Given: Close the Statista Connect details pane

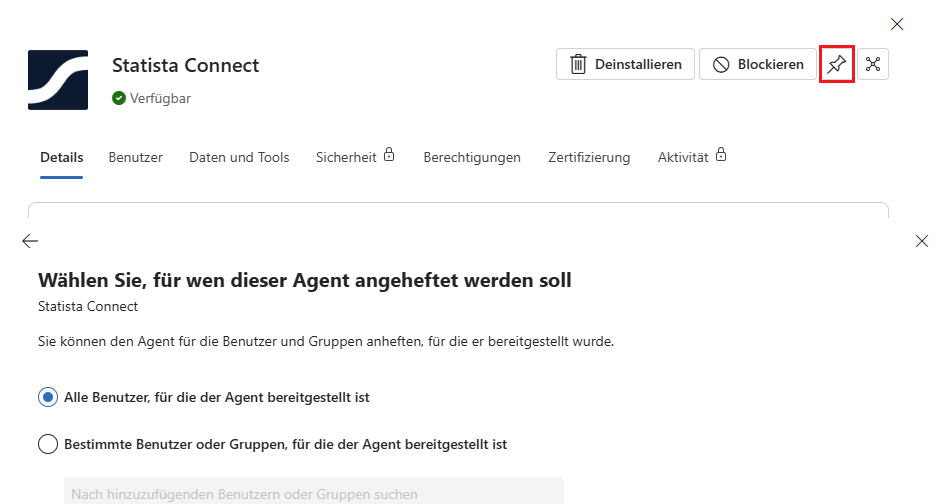Looking at the screenshot, I should 897,24.
